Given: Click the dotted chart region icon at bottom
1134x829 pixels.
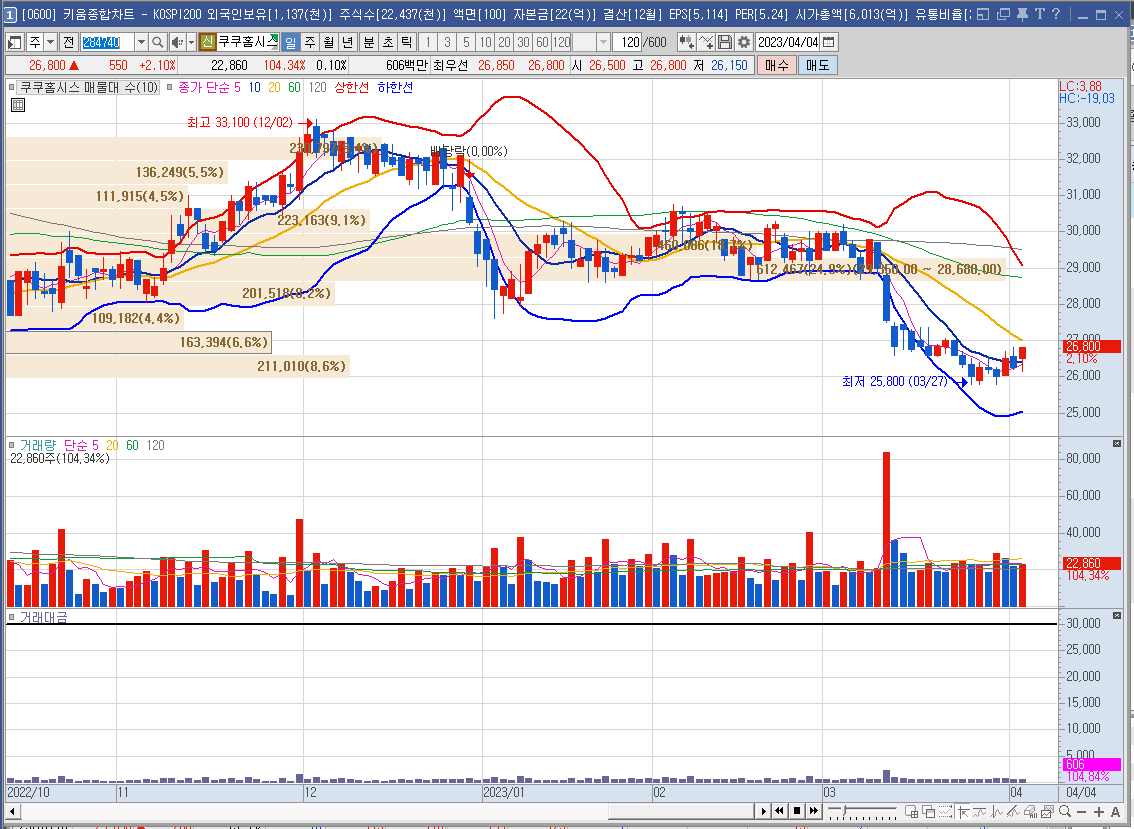Looking at the screenshot, I should click(x=945, y=812).
